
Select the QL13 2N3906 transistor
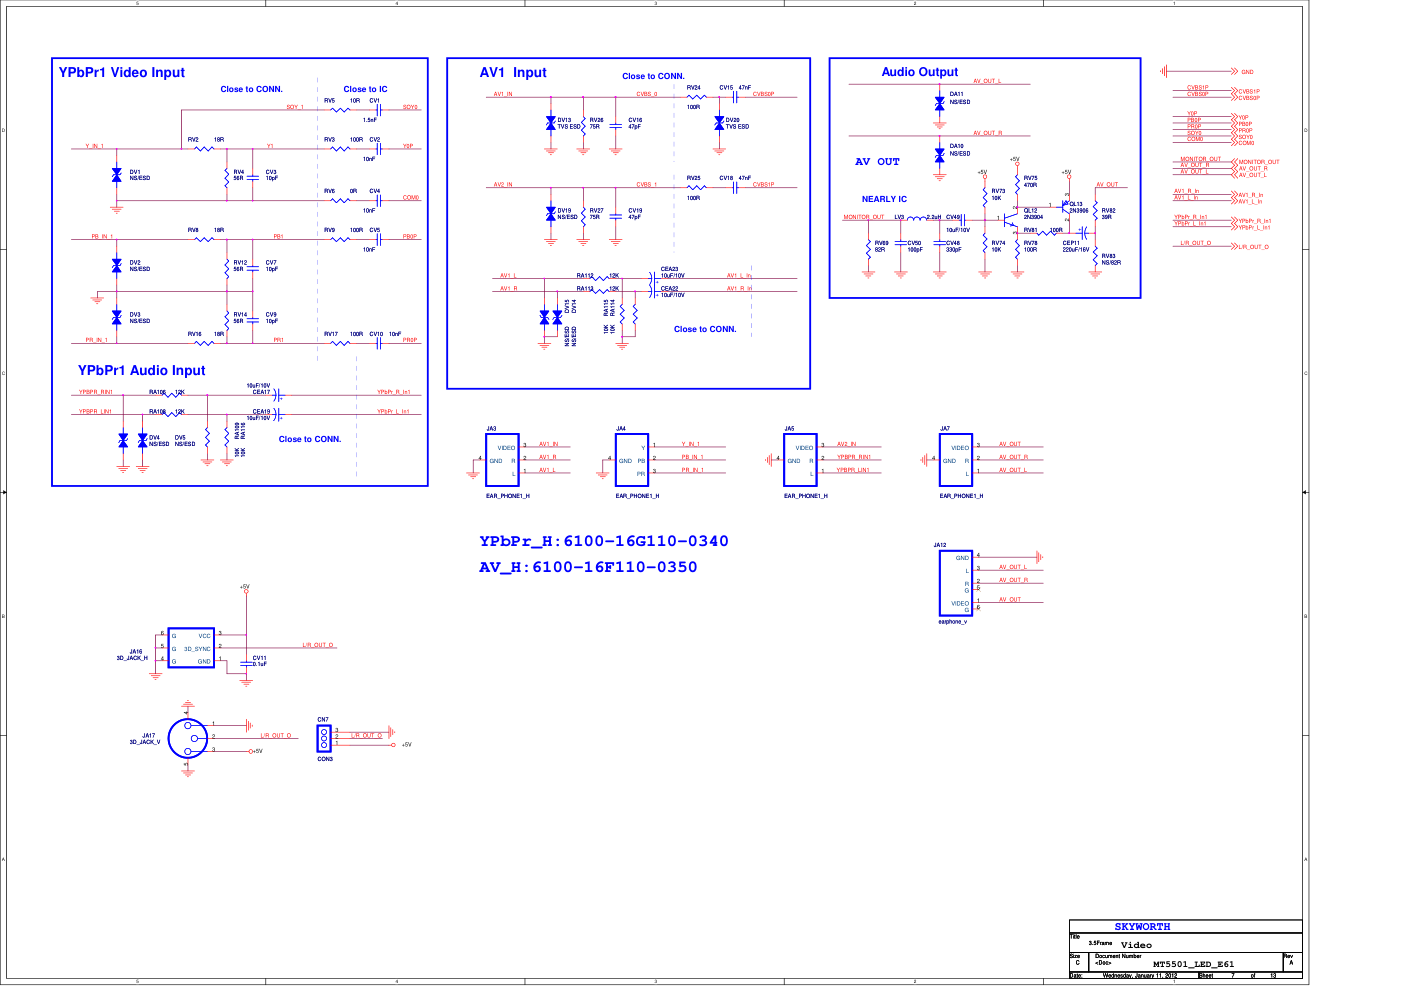[x=1064, y=208]
